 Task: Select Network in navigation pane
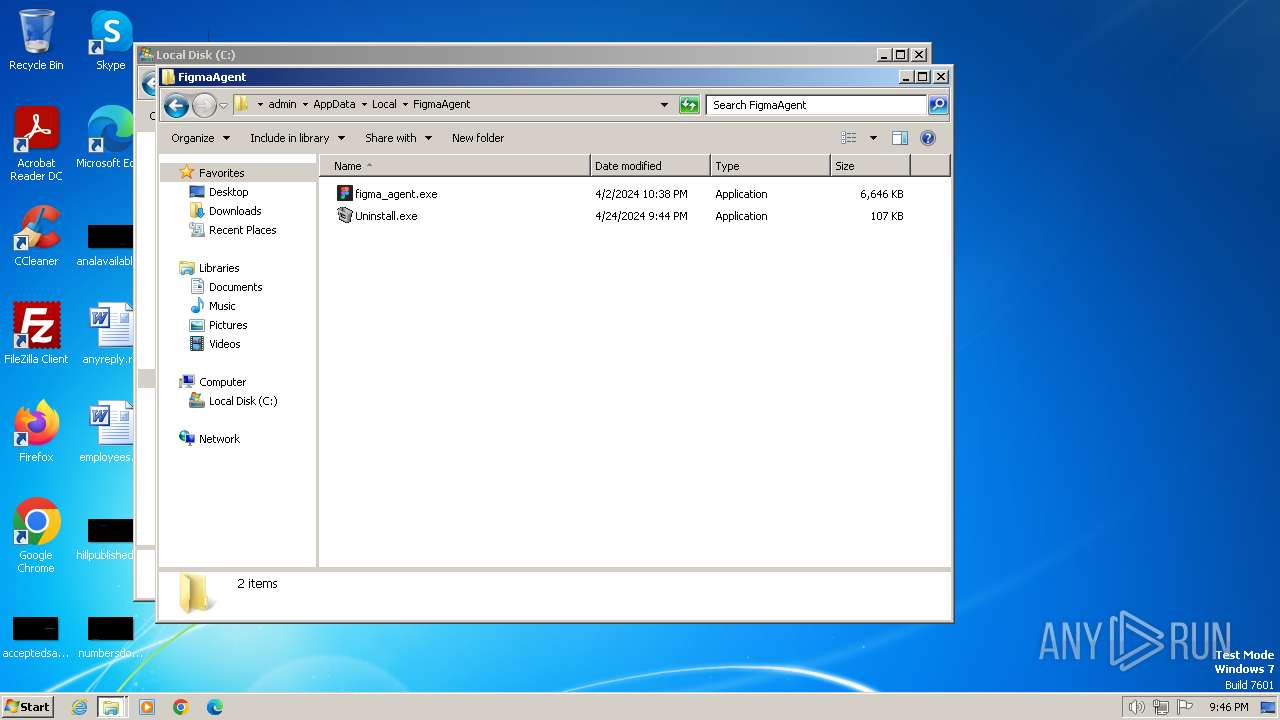pos(219,439)
